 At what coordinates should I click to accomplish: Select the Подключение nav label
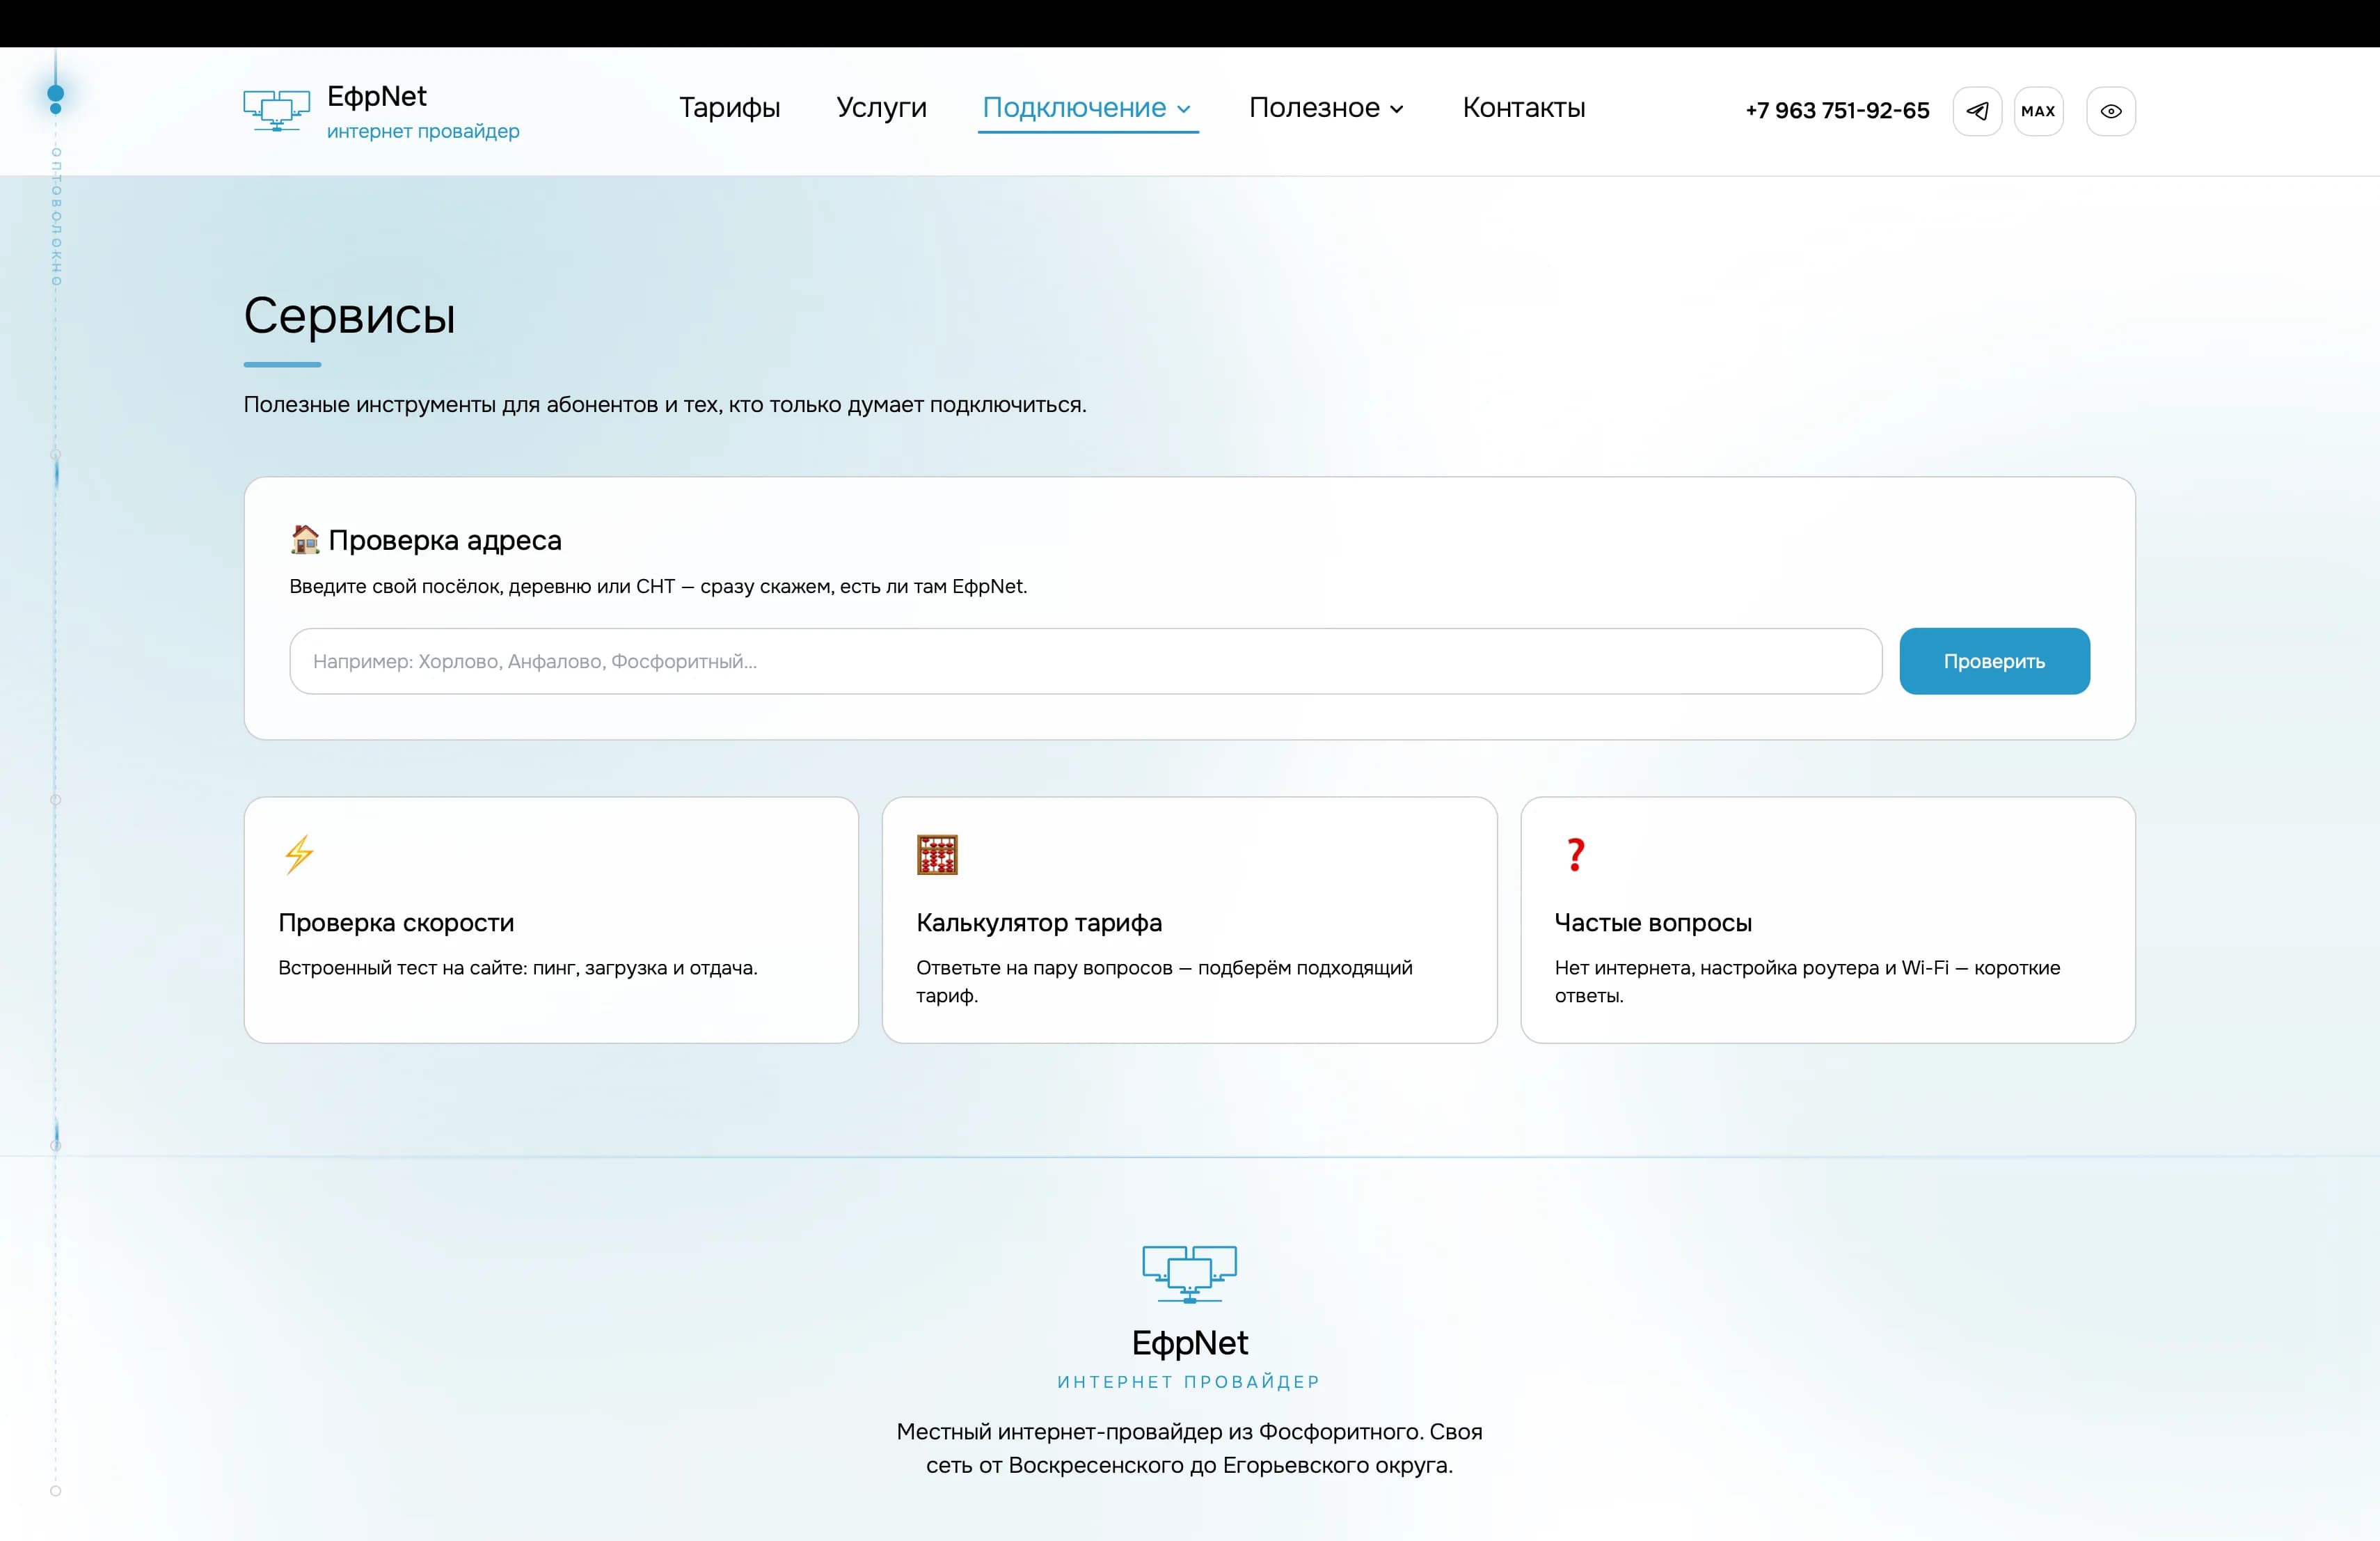click(1074, 108)
